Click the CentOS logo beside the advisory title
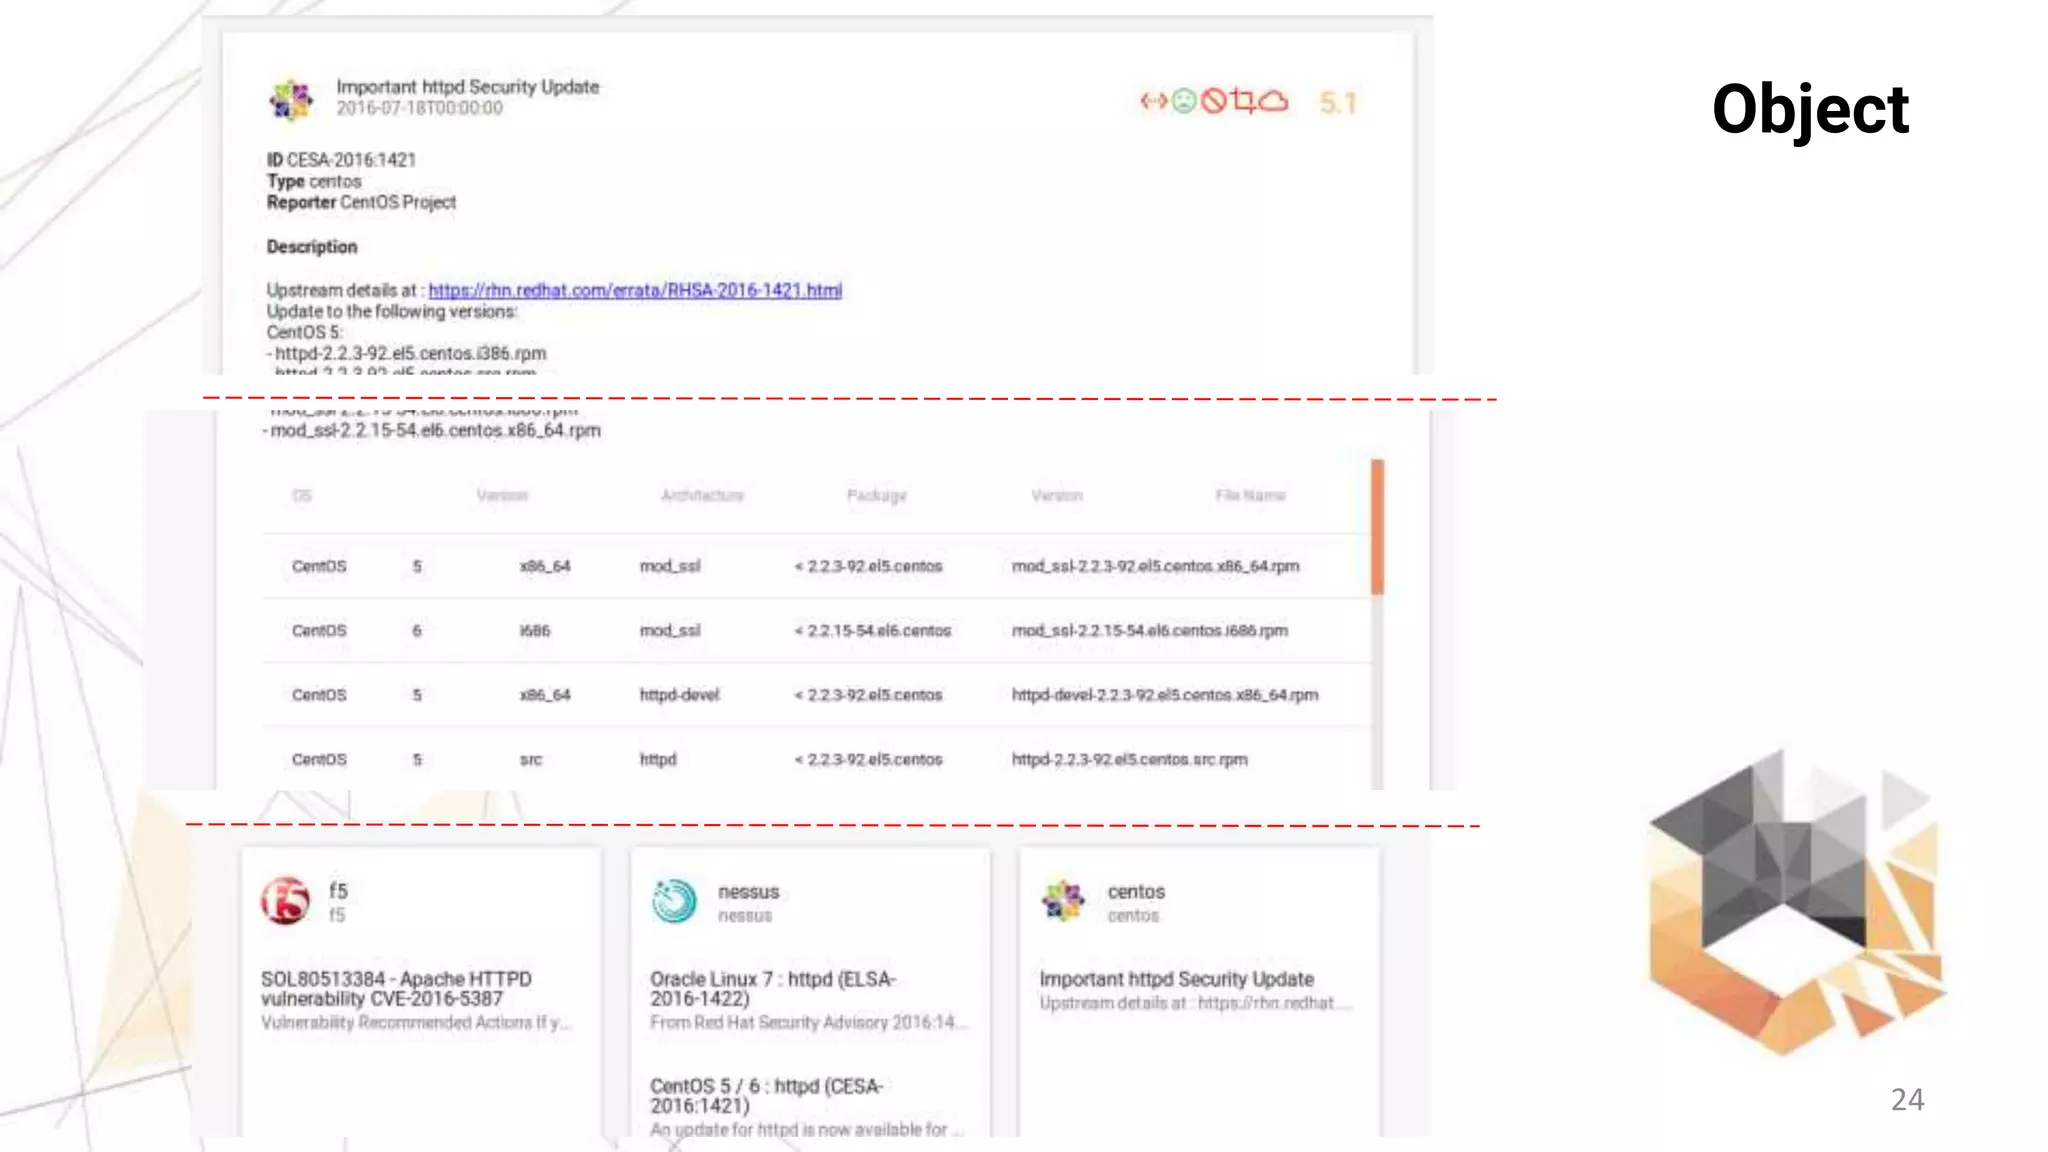2048x1152 pixels. click(292, 99)
